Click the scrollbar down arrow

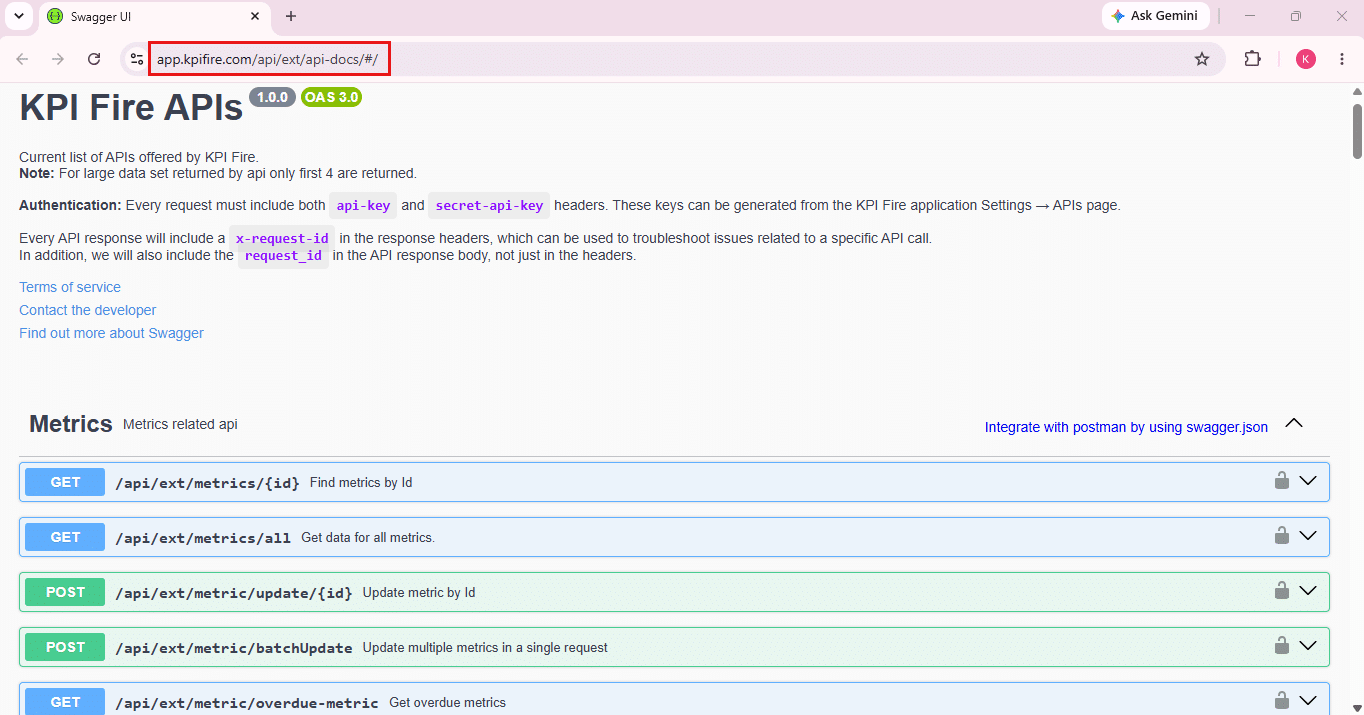click(1357, 707)
